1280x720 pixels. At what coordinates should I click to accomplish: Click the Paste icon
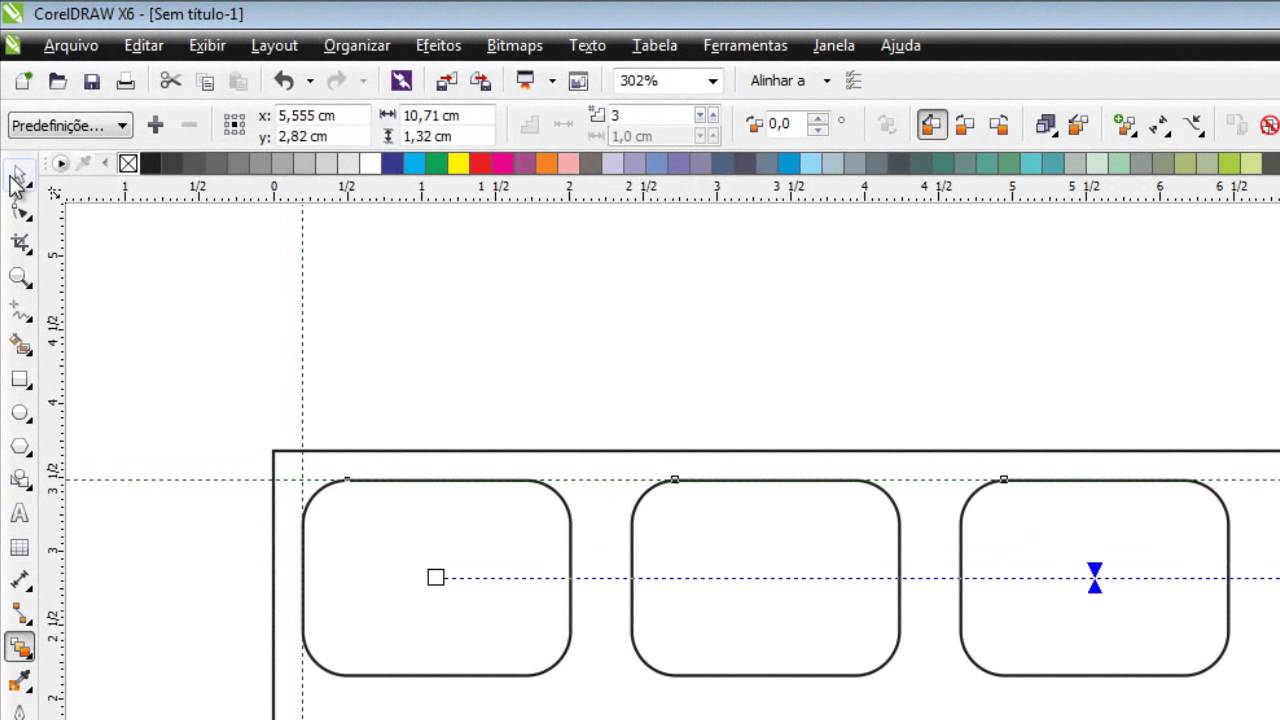[x=238, y=81]
